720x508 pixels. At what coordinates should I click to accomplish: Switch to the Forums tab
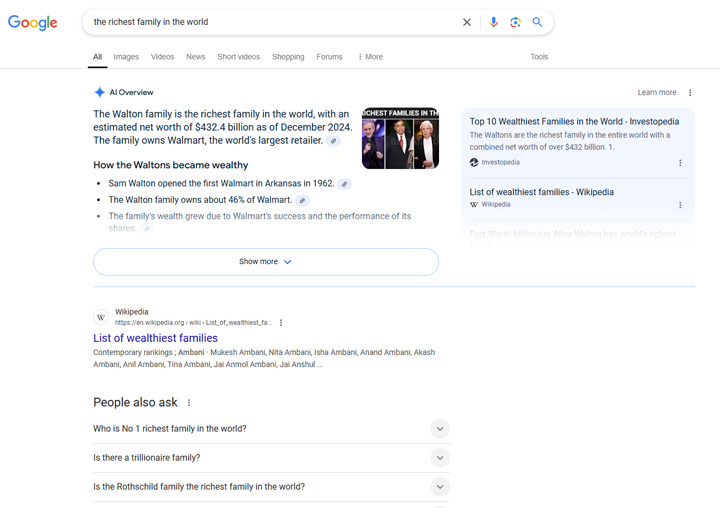pos(329,57)
